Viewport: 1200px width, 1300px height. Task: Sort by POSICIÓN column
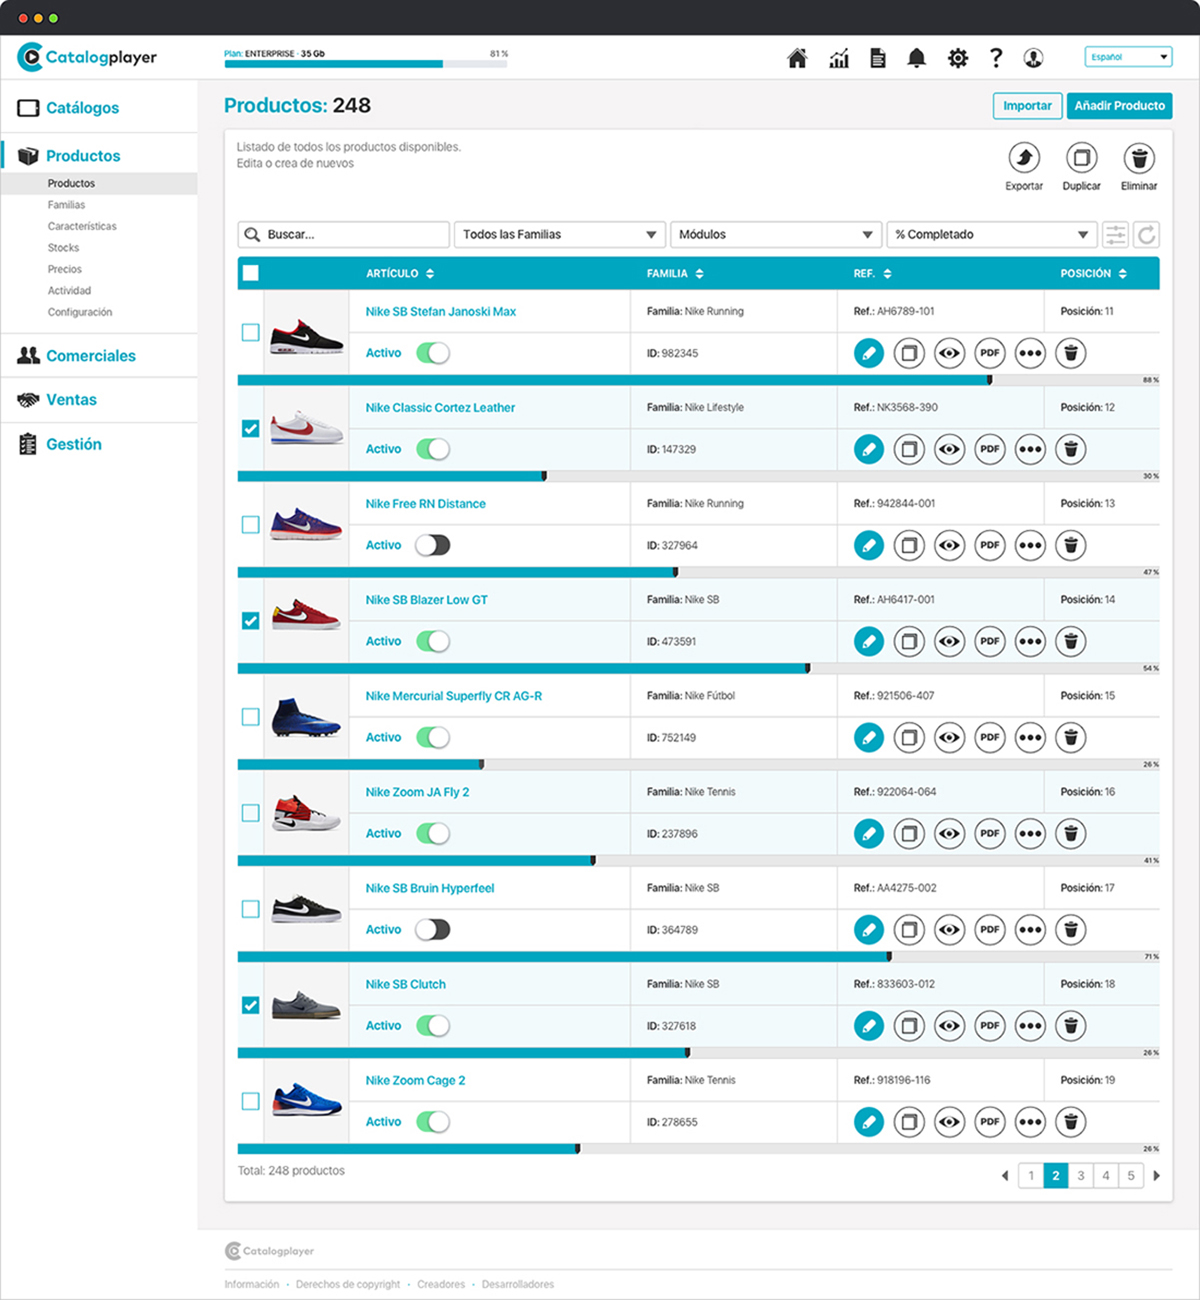tap(1094, 273)
